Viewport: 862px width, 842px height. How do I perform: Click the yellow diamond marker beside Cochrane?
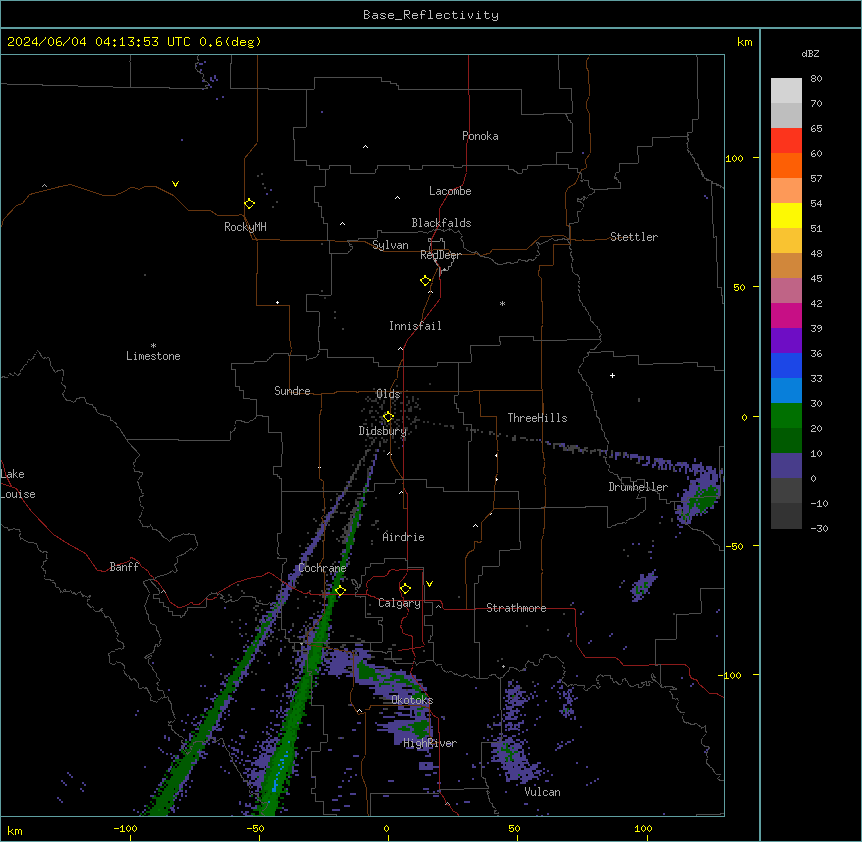(x=340, y=591)
